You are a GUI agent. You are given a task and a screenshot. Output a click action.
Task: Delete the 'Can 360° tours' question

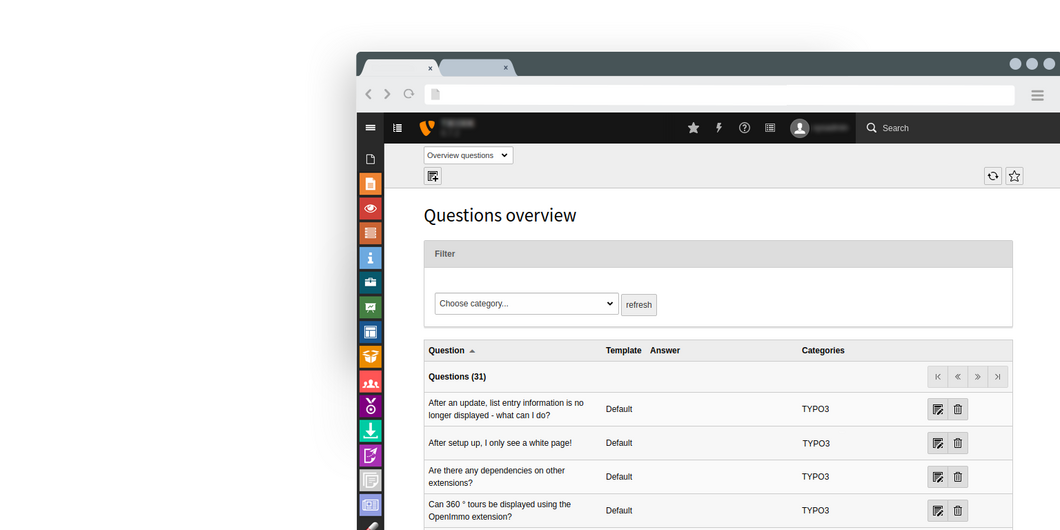pos(958,510)
